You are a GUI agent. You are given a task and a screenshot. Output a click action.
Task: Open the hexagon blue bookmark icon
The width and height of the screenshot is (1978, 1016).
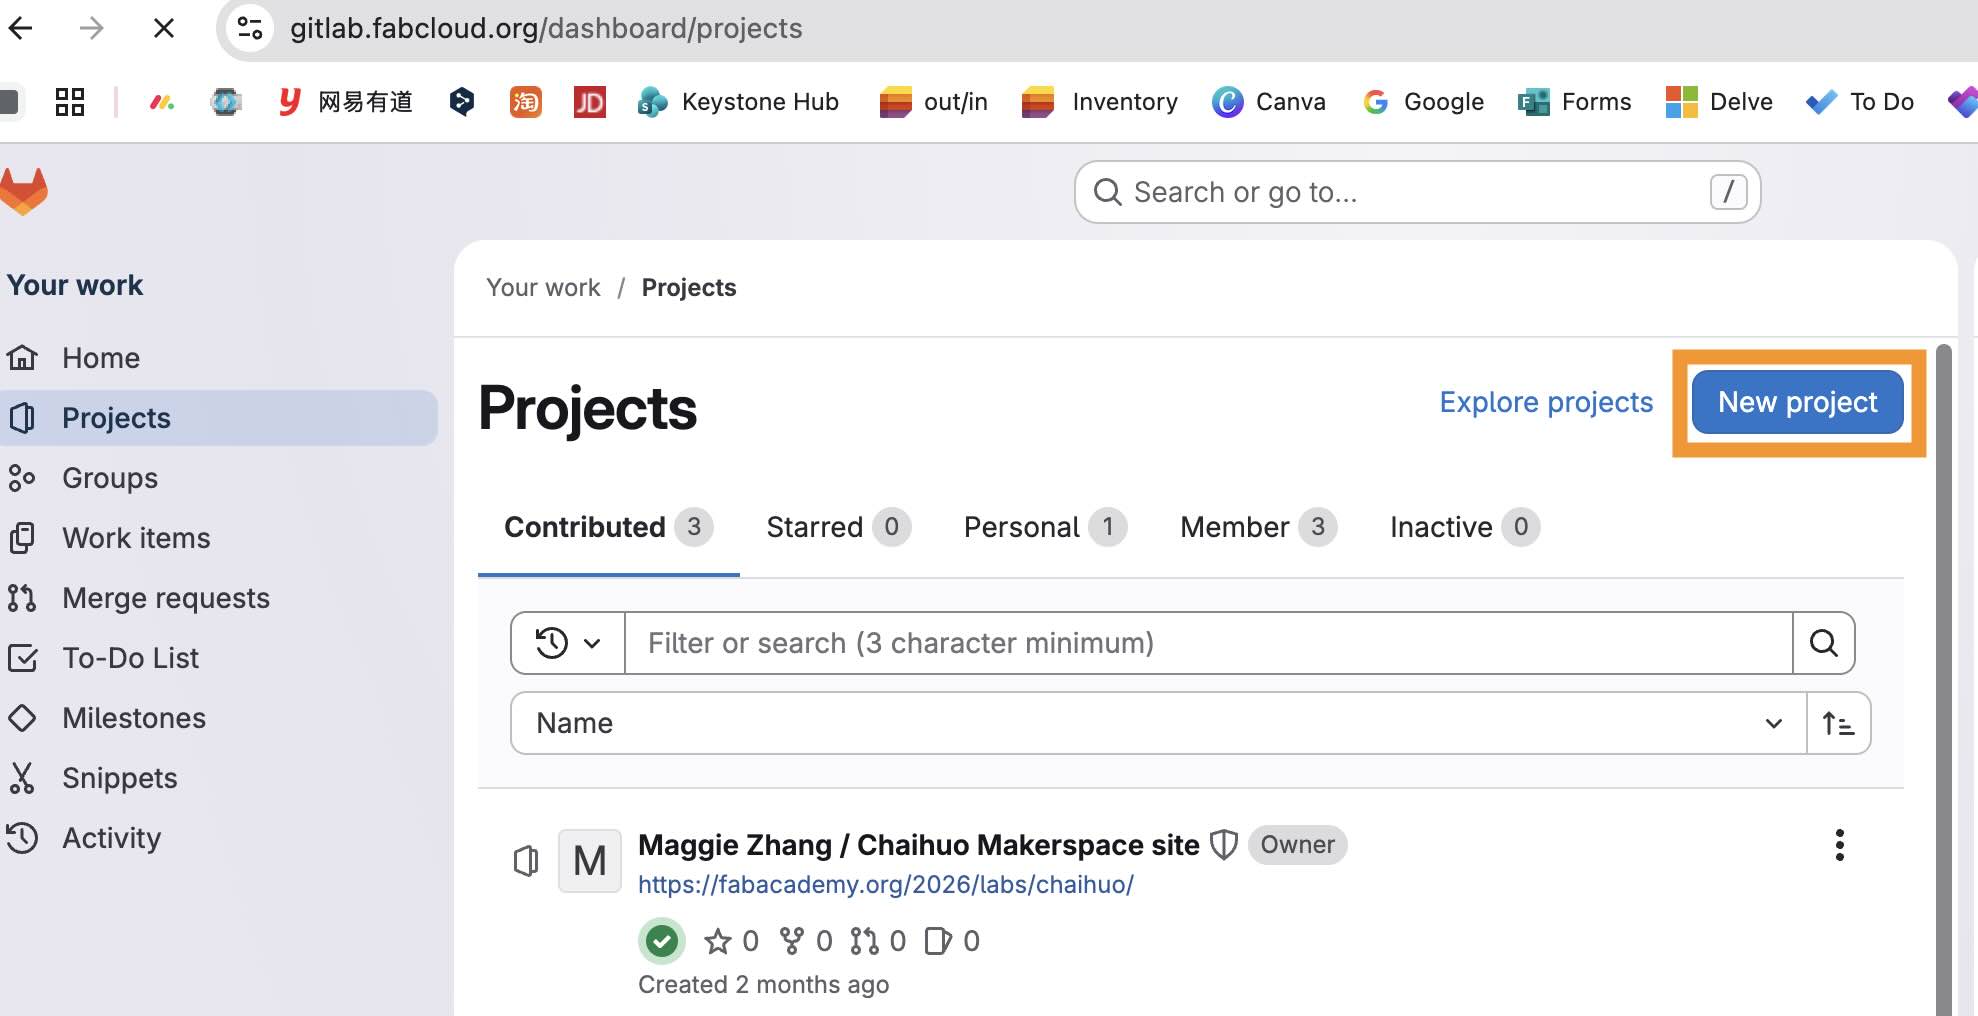coord(461,102)
